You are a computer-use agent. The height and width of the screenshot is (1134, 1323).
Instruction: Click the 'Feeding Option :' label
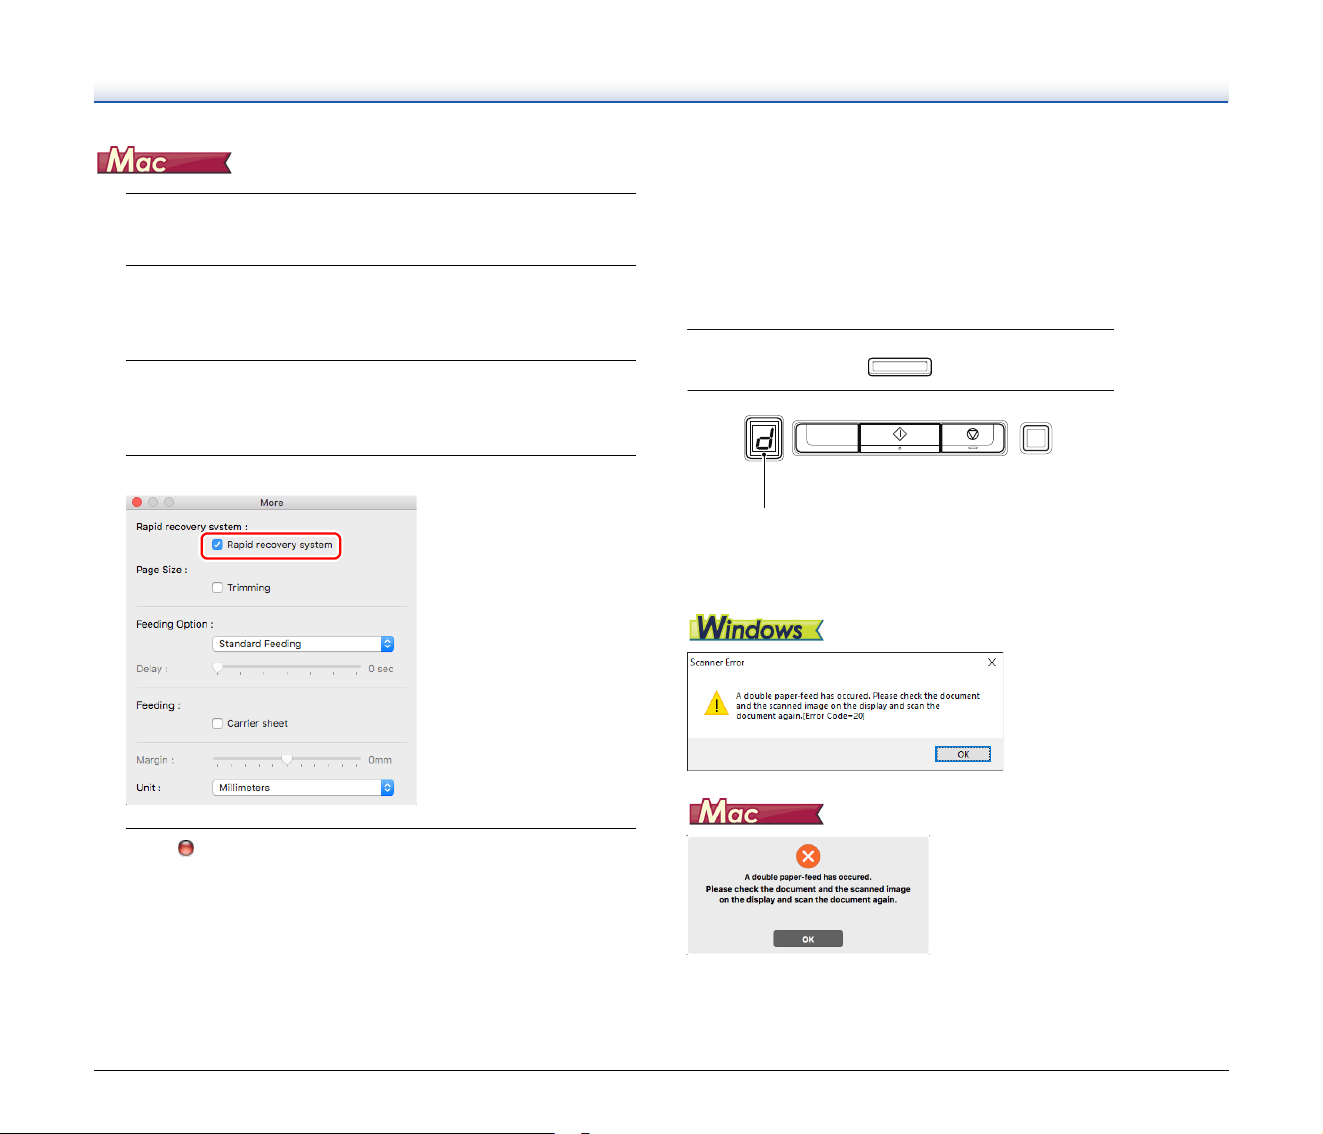[175, 624]
